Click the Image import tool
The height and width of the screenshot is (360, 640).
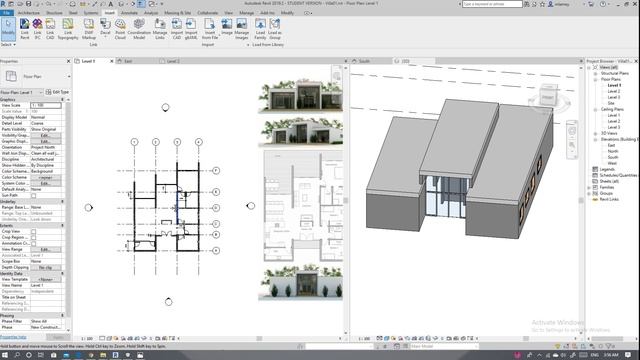[227, 27]
